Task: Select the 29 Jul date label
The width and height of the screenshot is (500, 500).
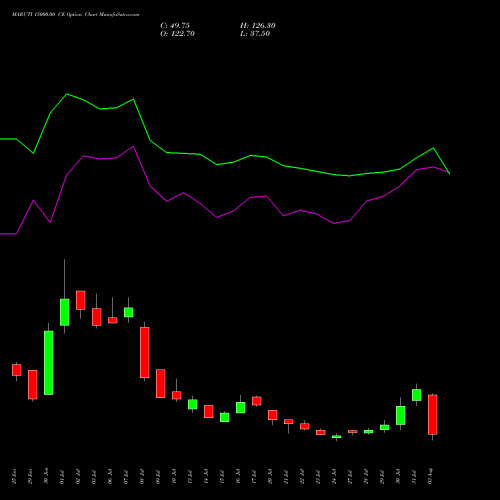Action: pyautogui.click(x=382, y=476)
